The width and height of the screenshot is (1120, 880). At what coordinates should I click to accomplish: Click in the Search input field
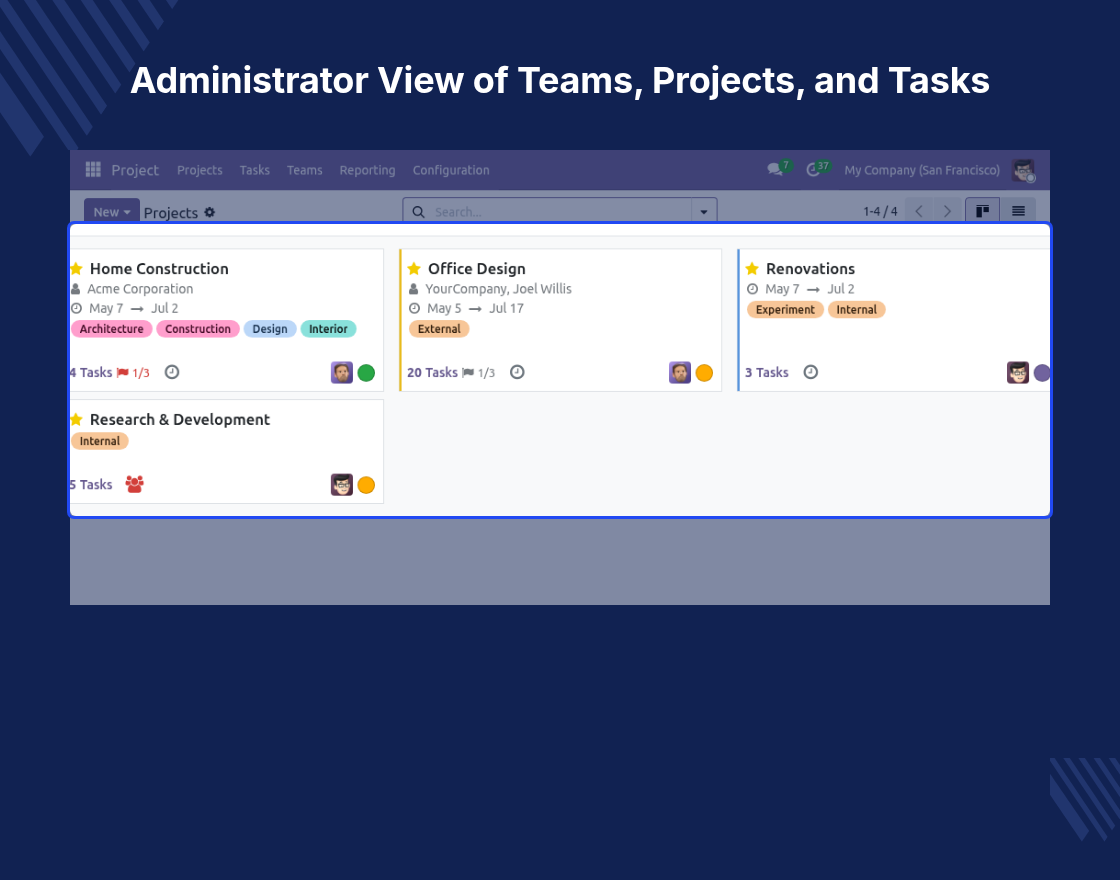[x=559, y=212]
